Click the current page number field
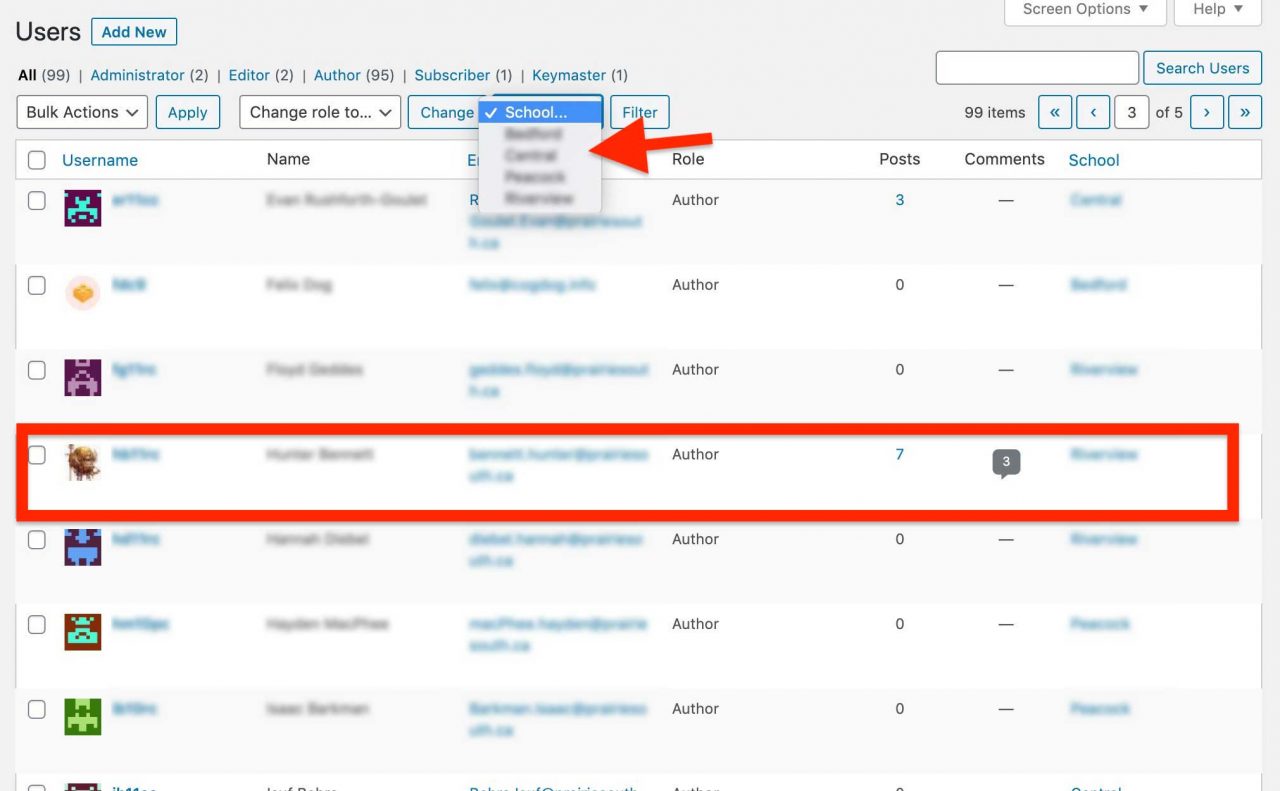Screen dimensions: 1280x791 (1132, 112)
